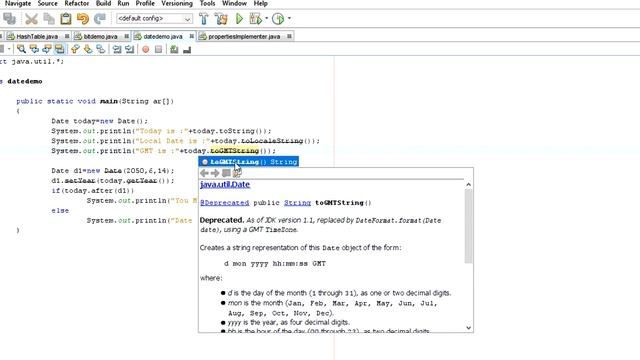Expand Debug Project dropdown arrow

267,18
